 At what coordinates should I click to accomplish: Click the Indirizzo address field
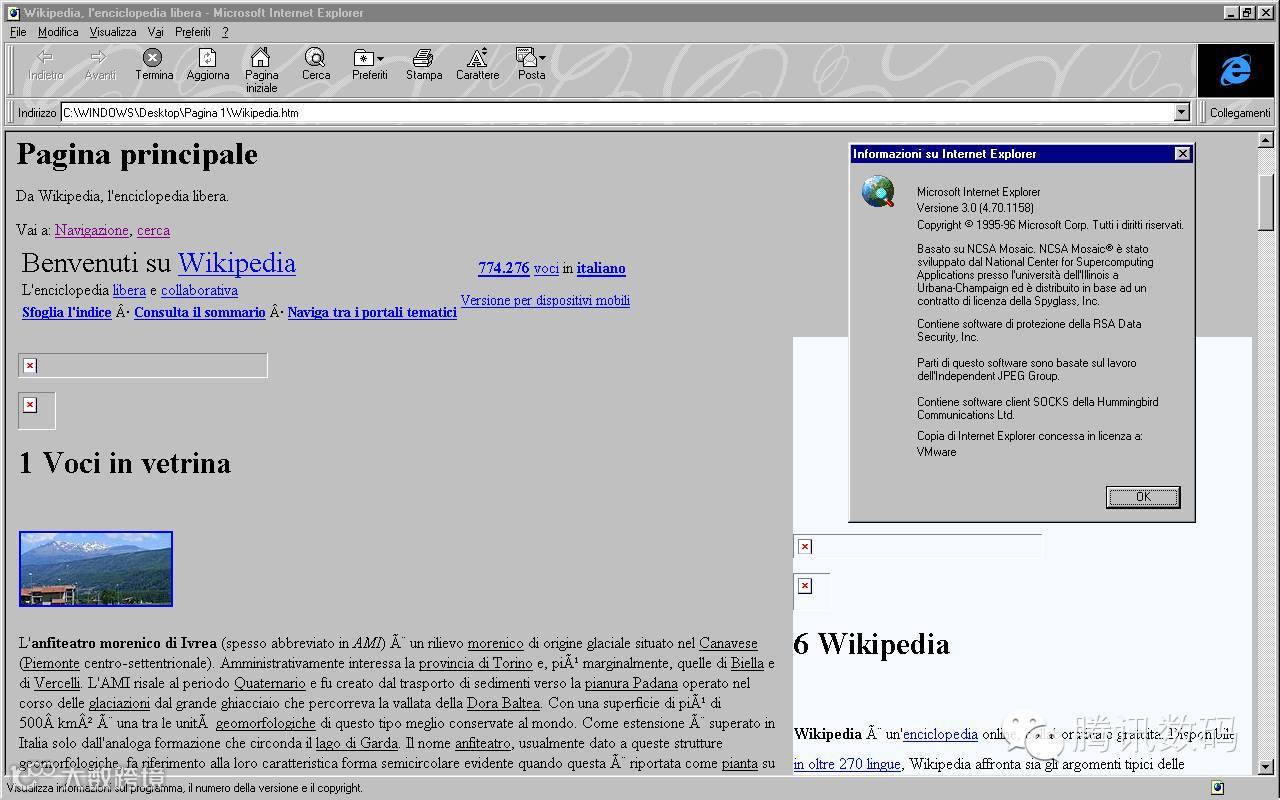pyautogui.click(x=617, y=113)
